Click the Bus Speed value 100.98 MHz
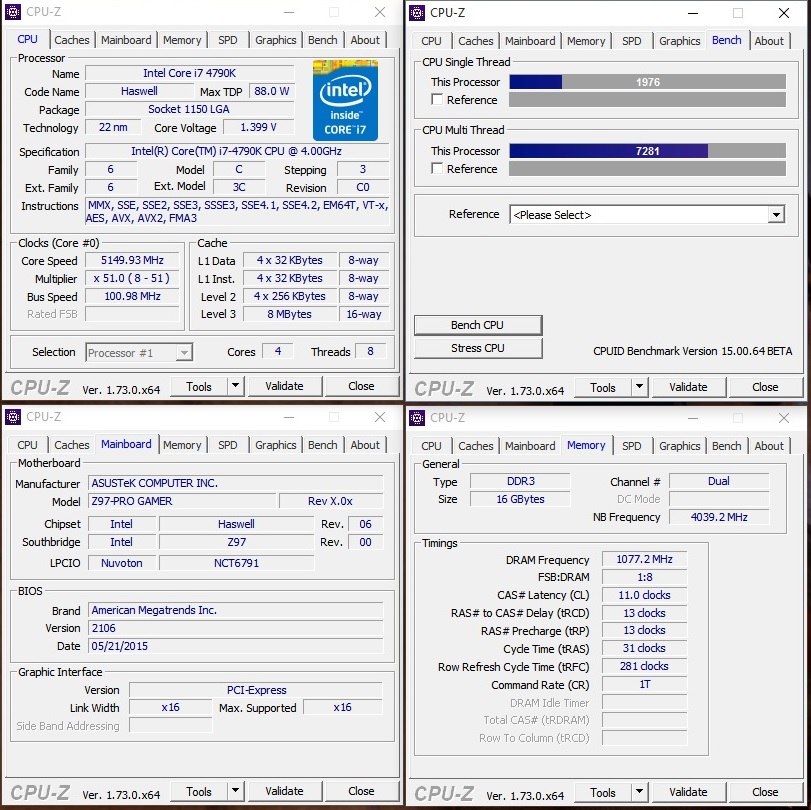This screenshot has width=811, height=810. [x=132, y=296]
